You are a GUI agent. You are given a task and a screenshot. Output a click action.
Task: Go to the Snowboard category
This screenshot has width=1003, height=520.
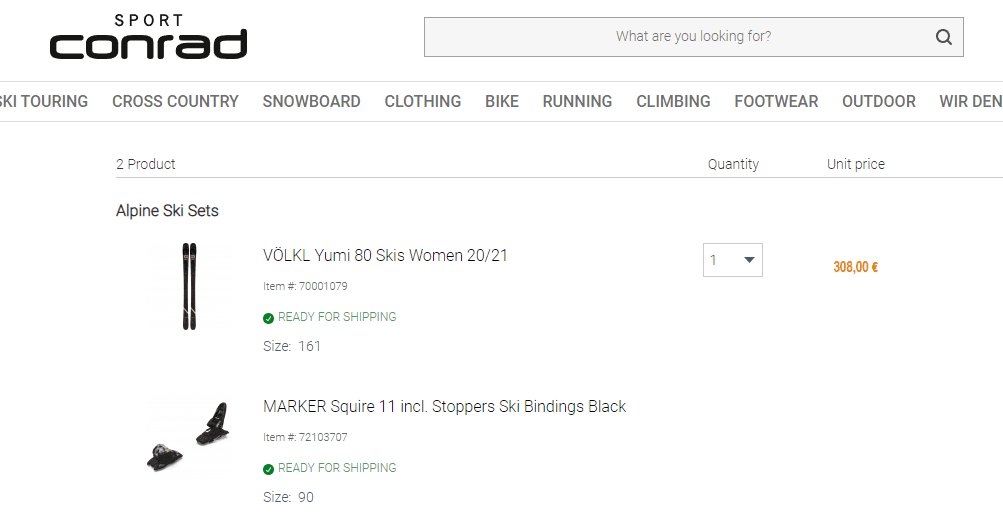pyautogui.click(x=311, y=101)
